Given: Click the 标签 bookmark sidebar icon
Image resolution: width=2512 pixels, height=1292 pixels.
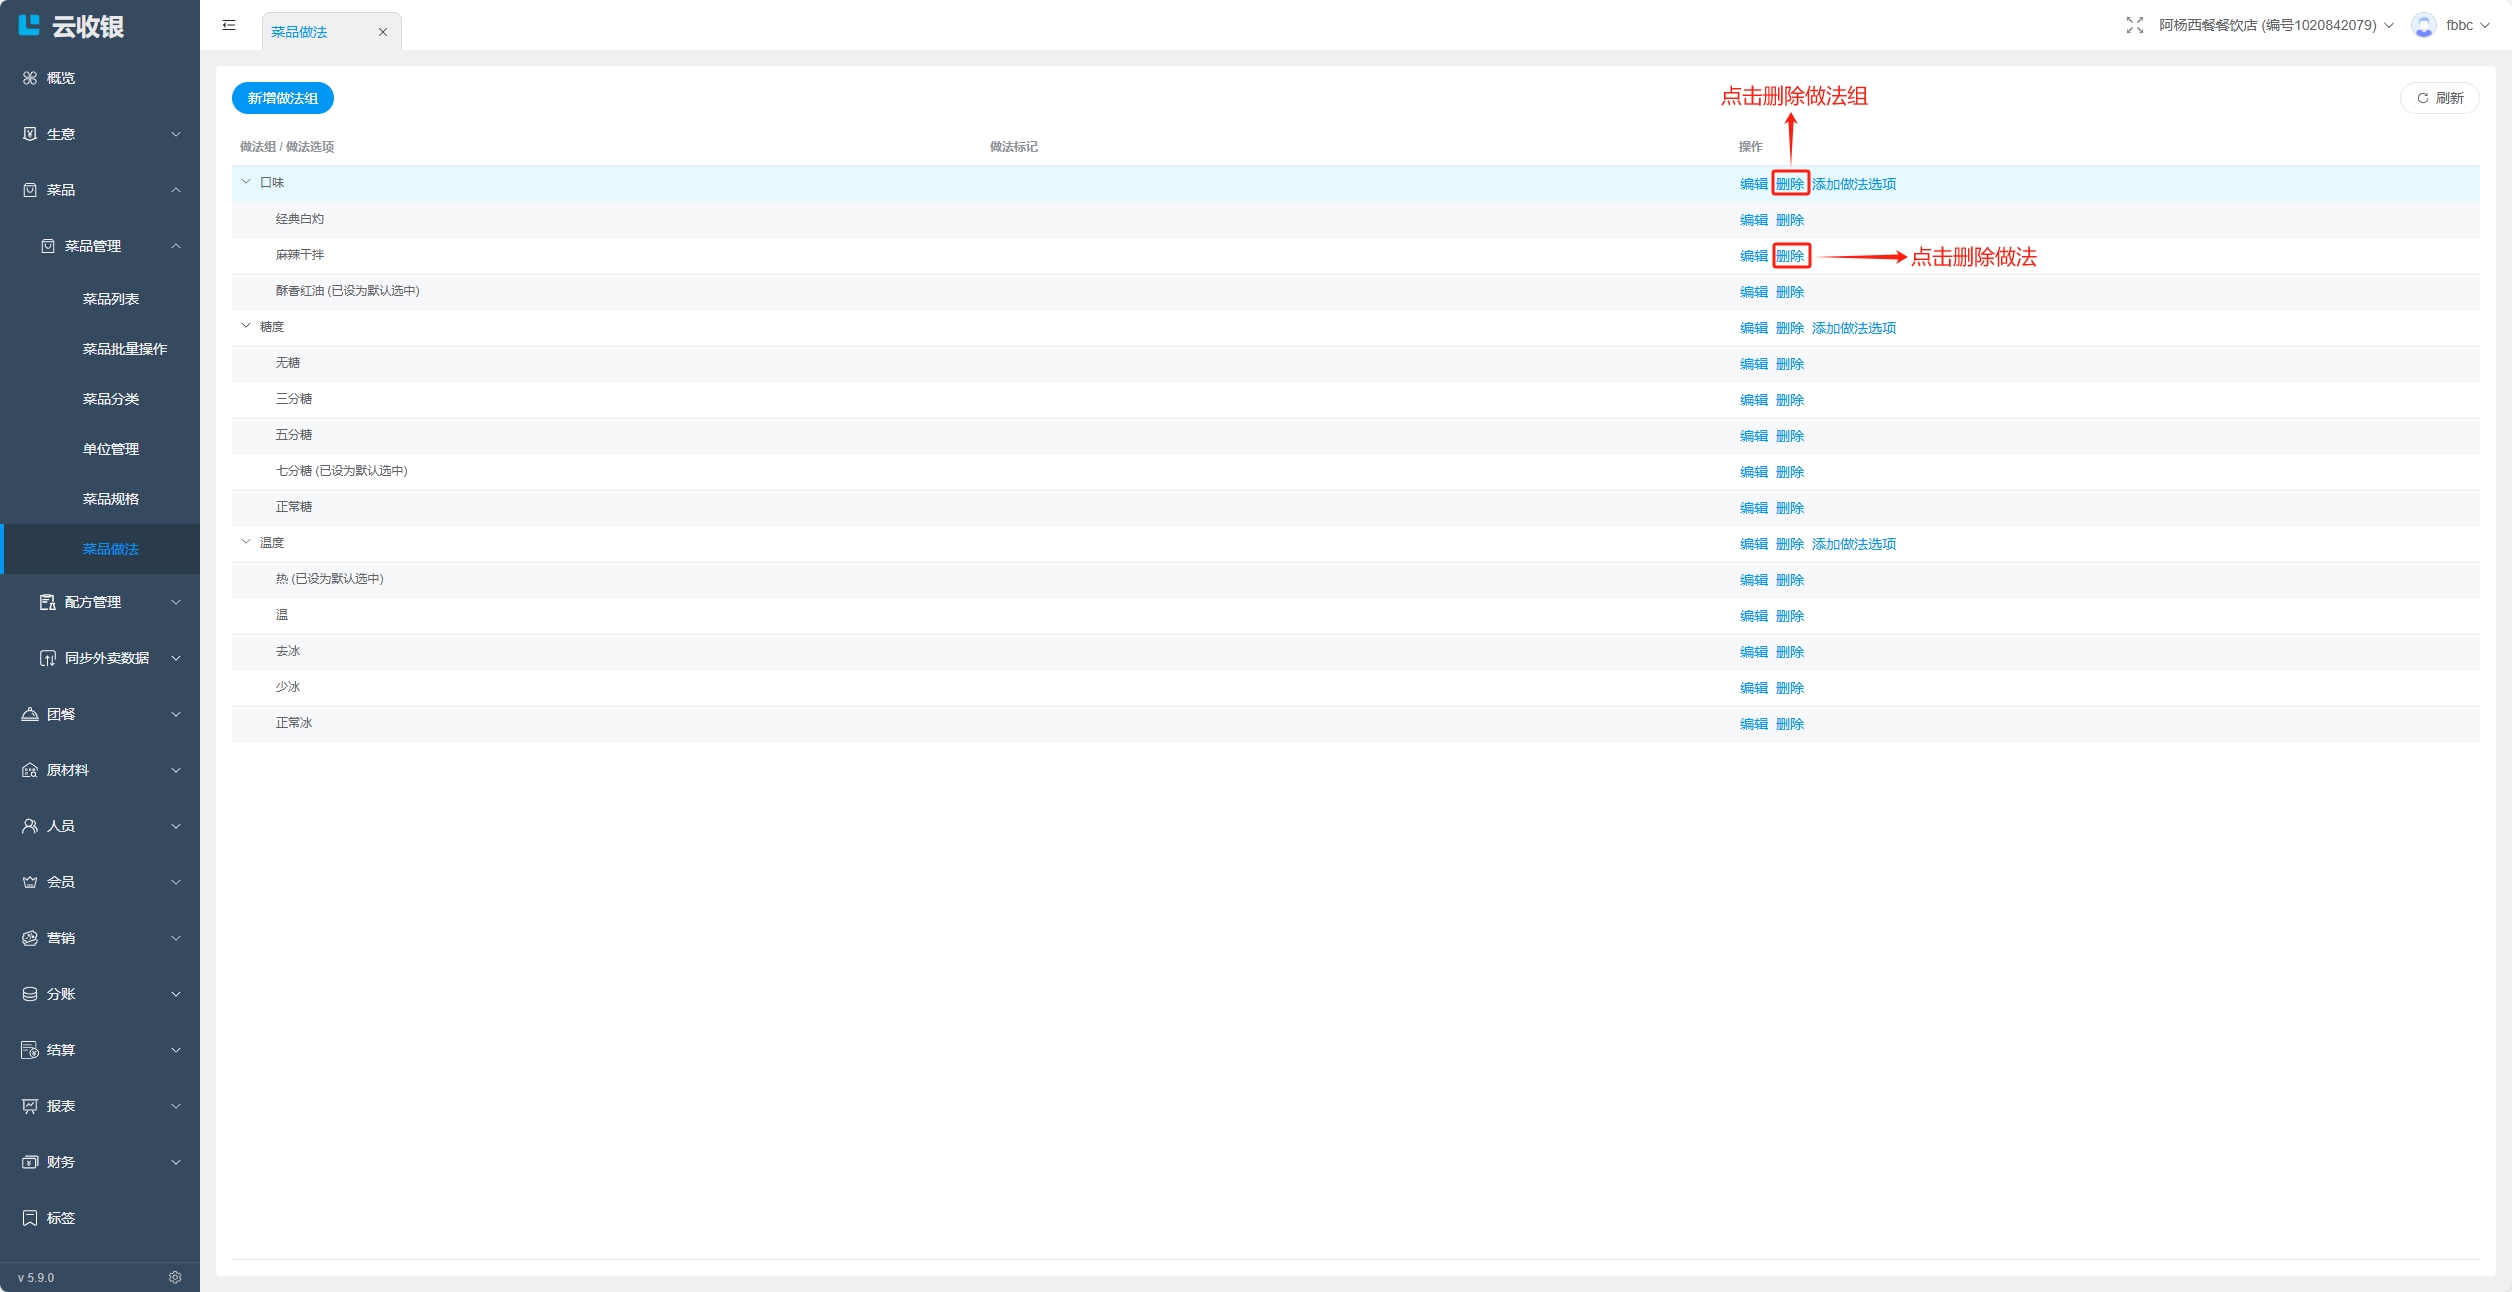Looking at the screenshot, I should 30,1217.
